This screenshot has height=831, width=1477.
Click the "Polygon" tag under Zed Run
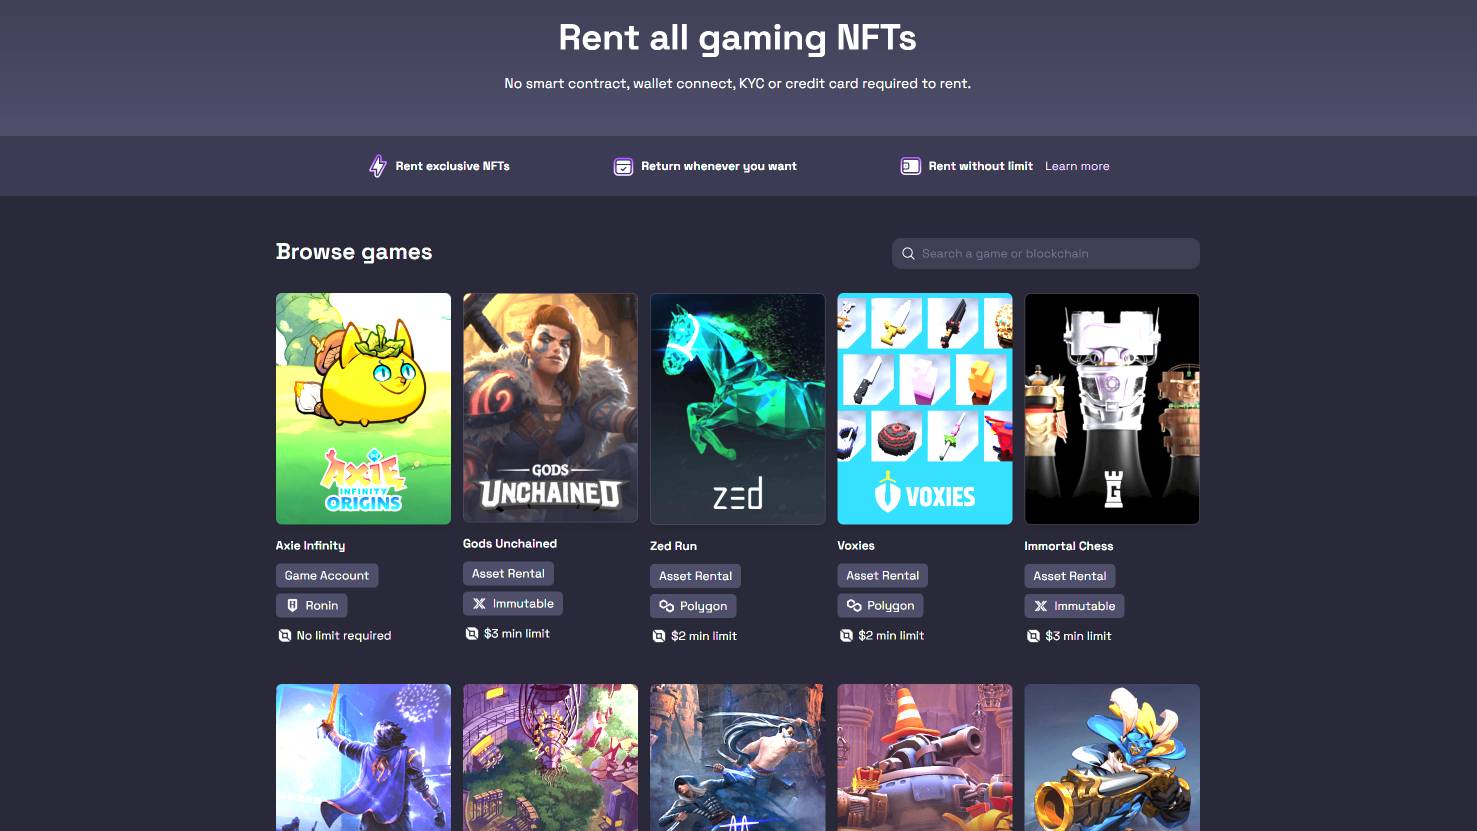pos(693,606)
